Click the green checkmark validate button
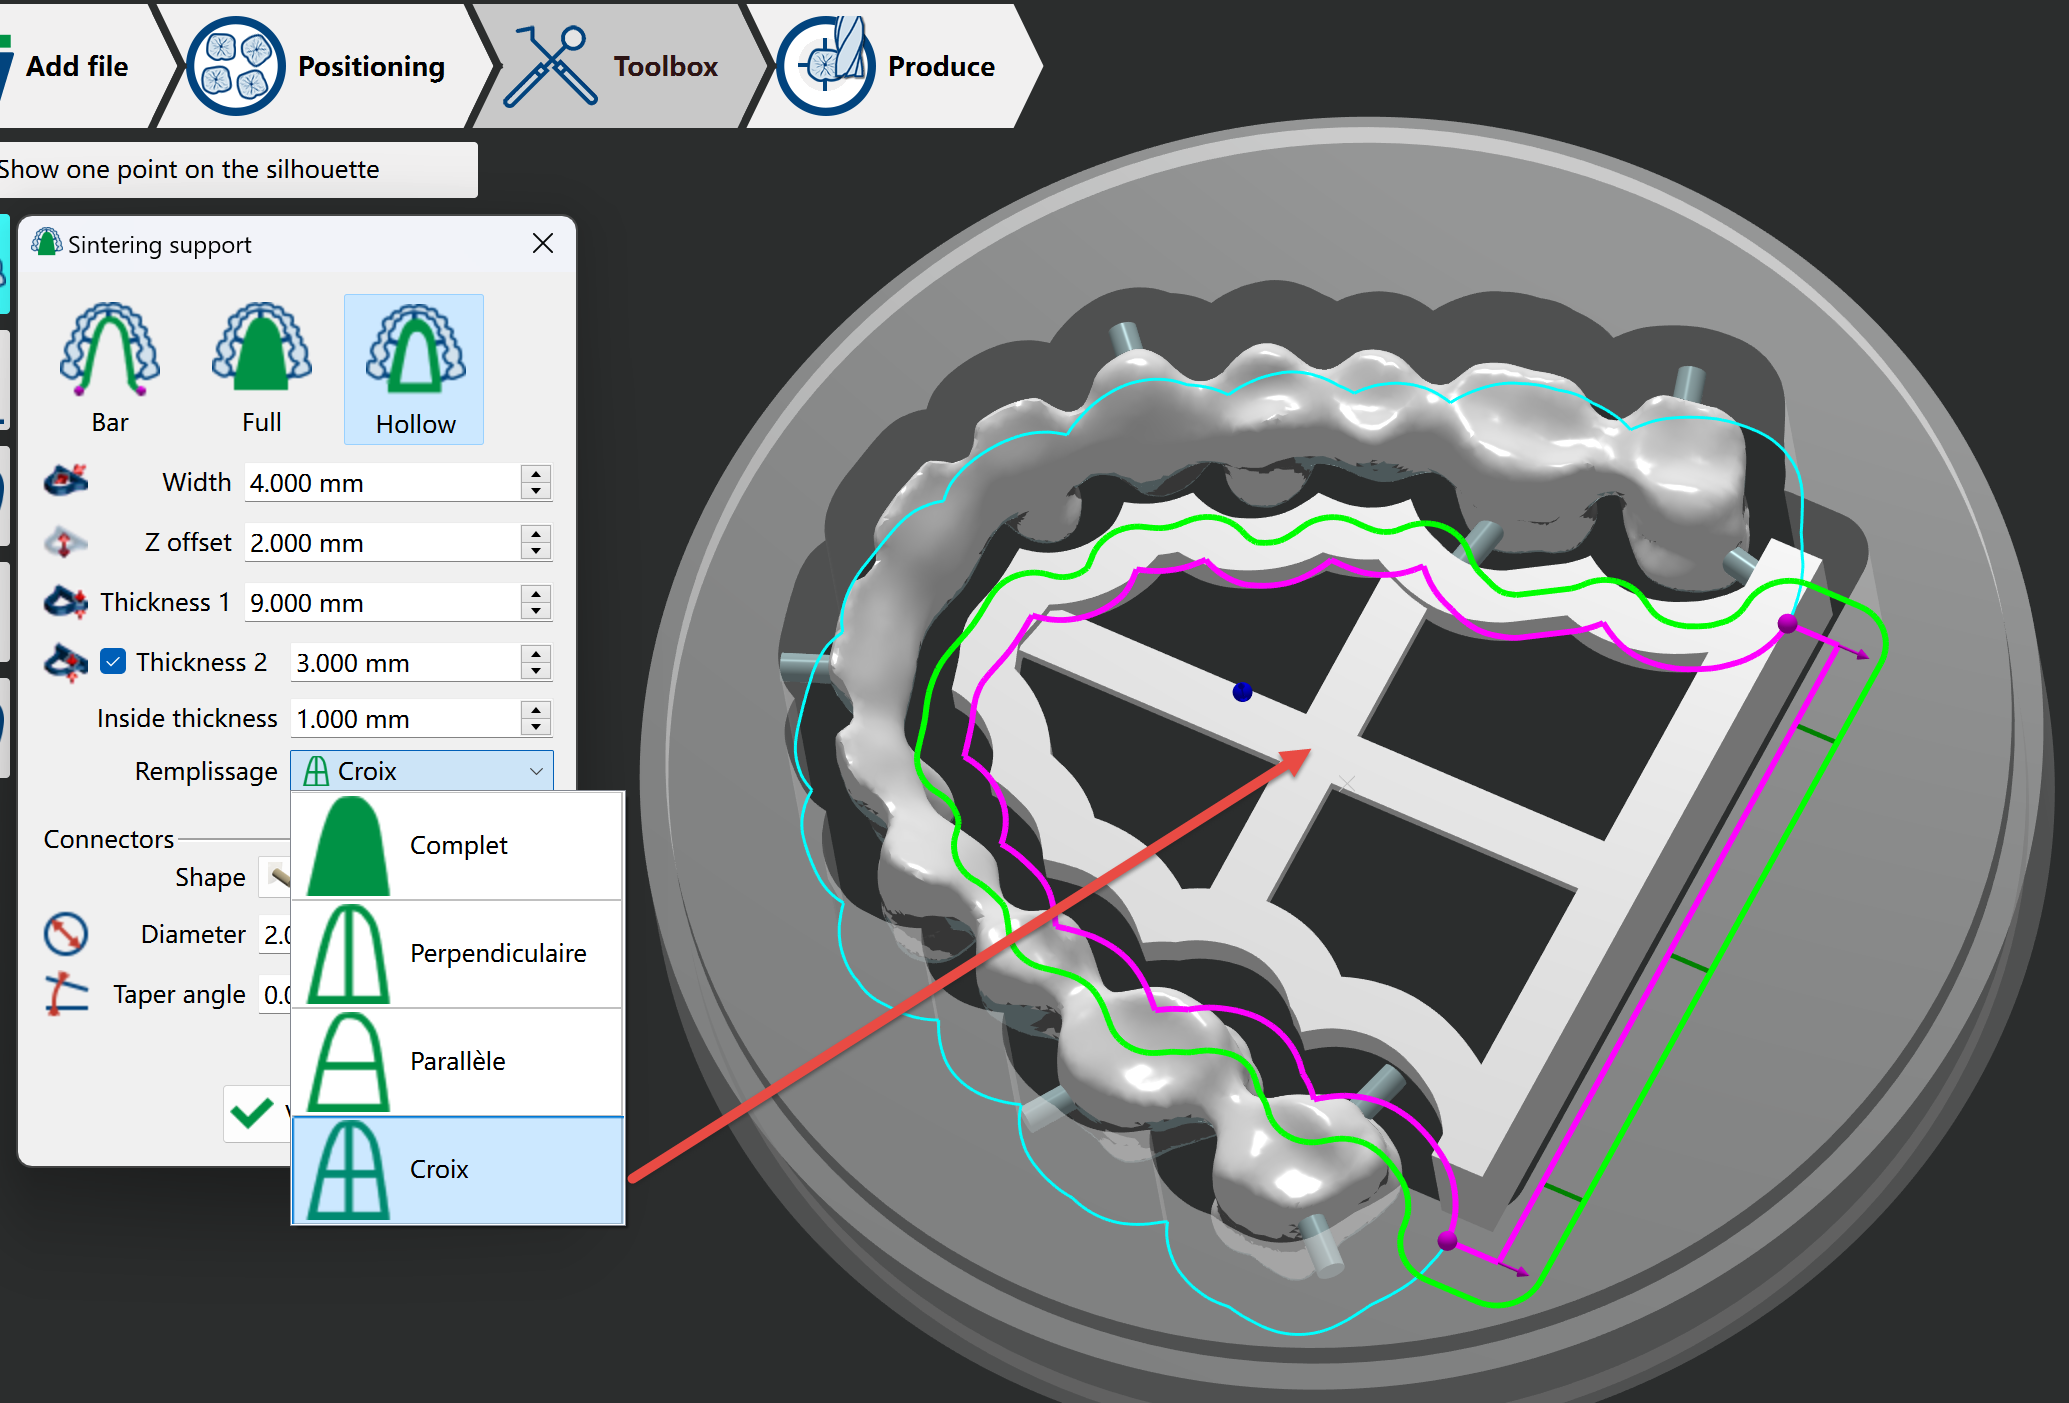 (252, 1113)
